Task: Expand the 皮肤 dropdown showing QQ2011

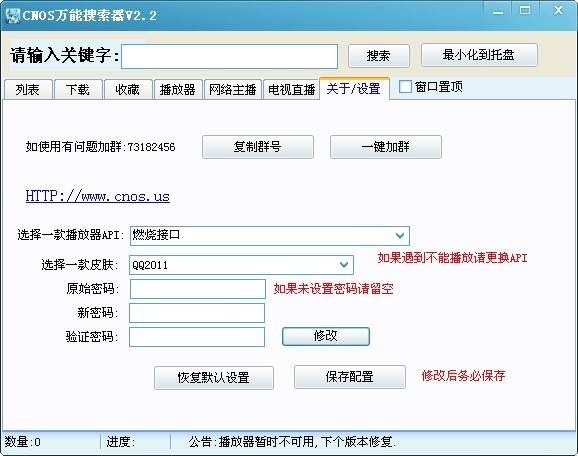Action: pos(241,265)
